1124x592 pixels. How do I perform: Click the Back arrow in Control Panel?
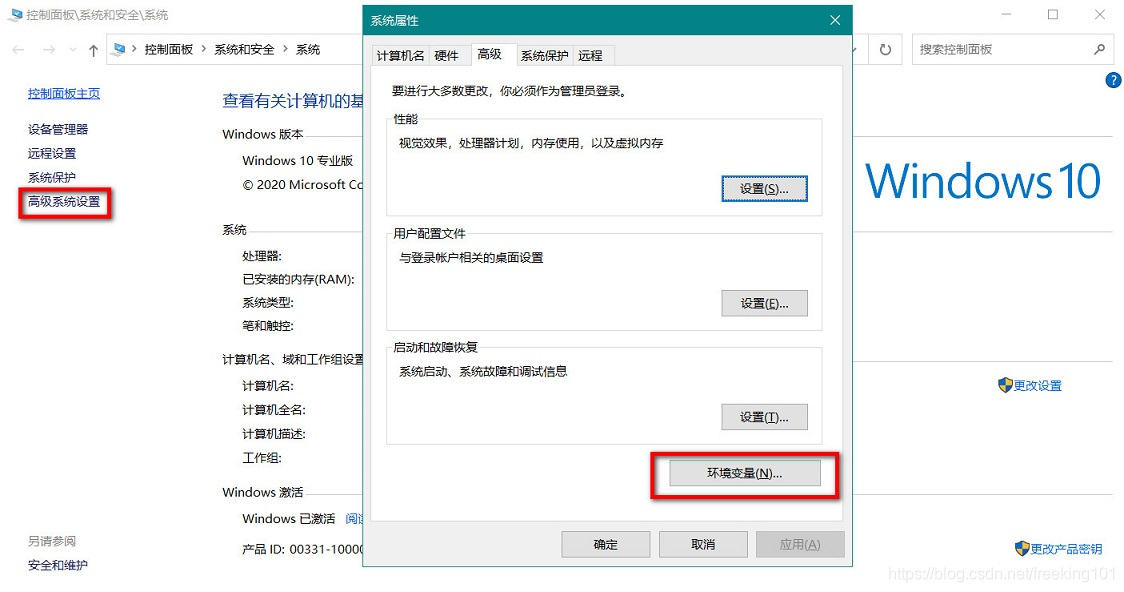tap(19, 49)
